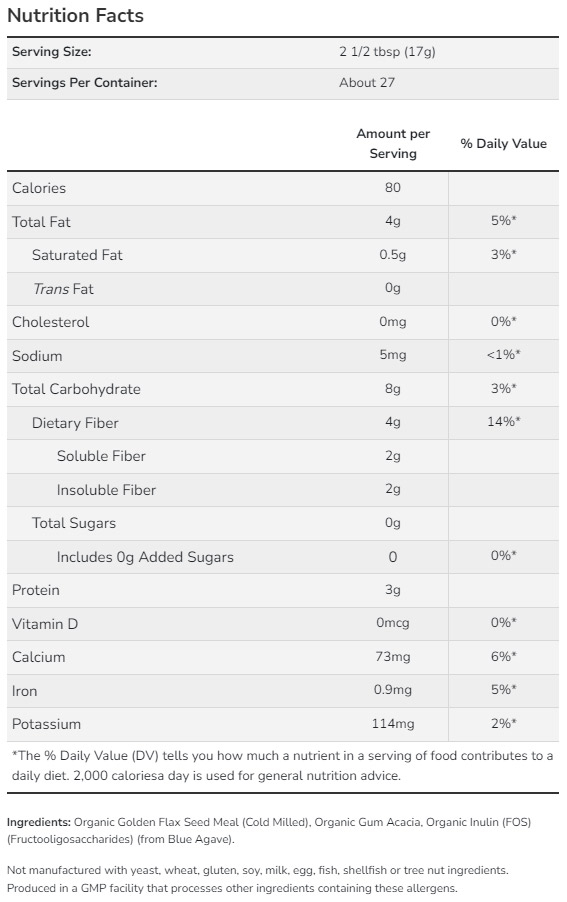Click the serving size value 2 1/2 tbsp (17g)
567x902 pixels.
387,52
